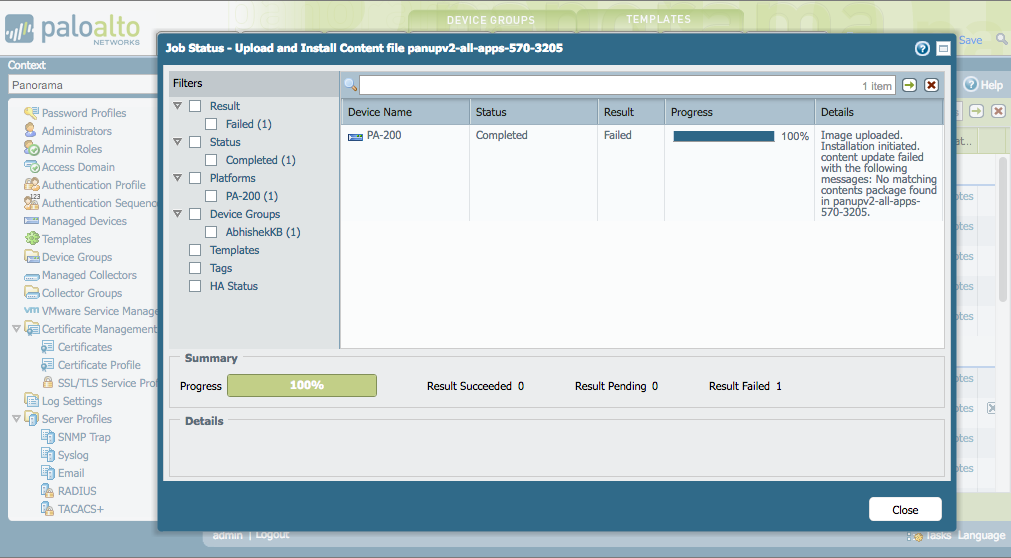
Task: Focus the device filter search field
Action: (x=627, y=85)
